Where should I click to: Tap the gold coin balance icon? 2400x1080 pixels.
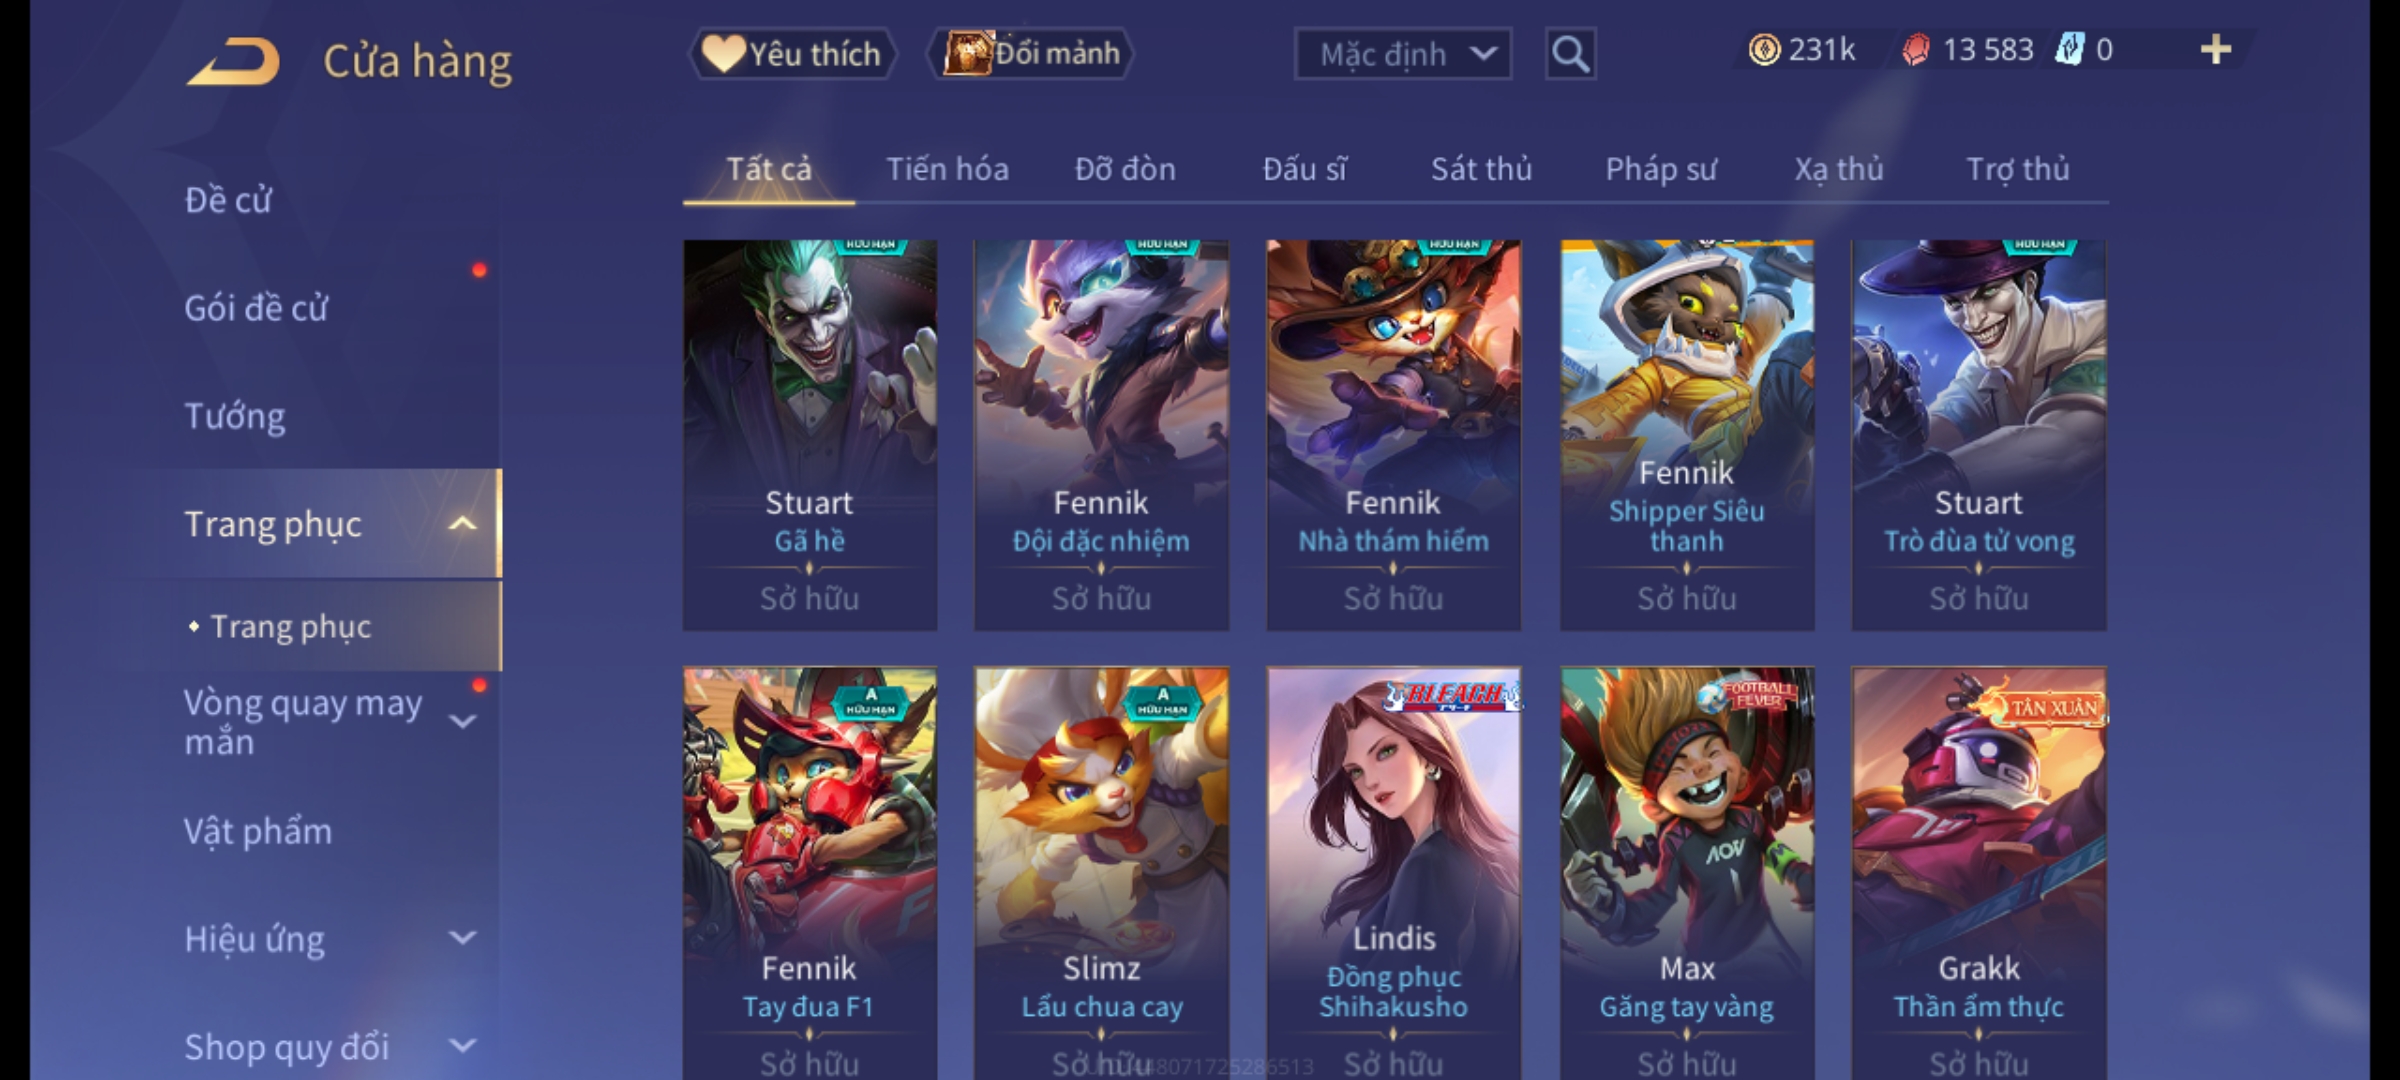[1764, 50]
